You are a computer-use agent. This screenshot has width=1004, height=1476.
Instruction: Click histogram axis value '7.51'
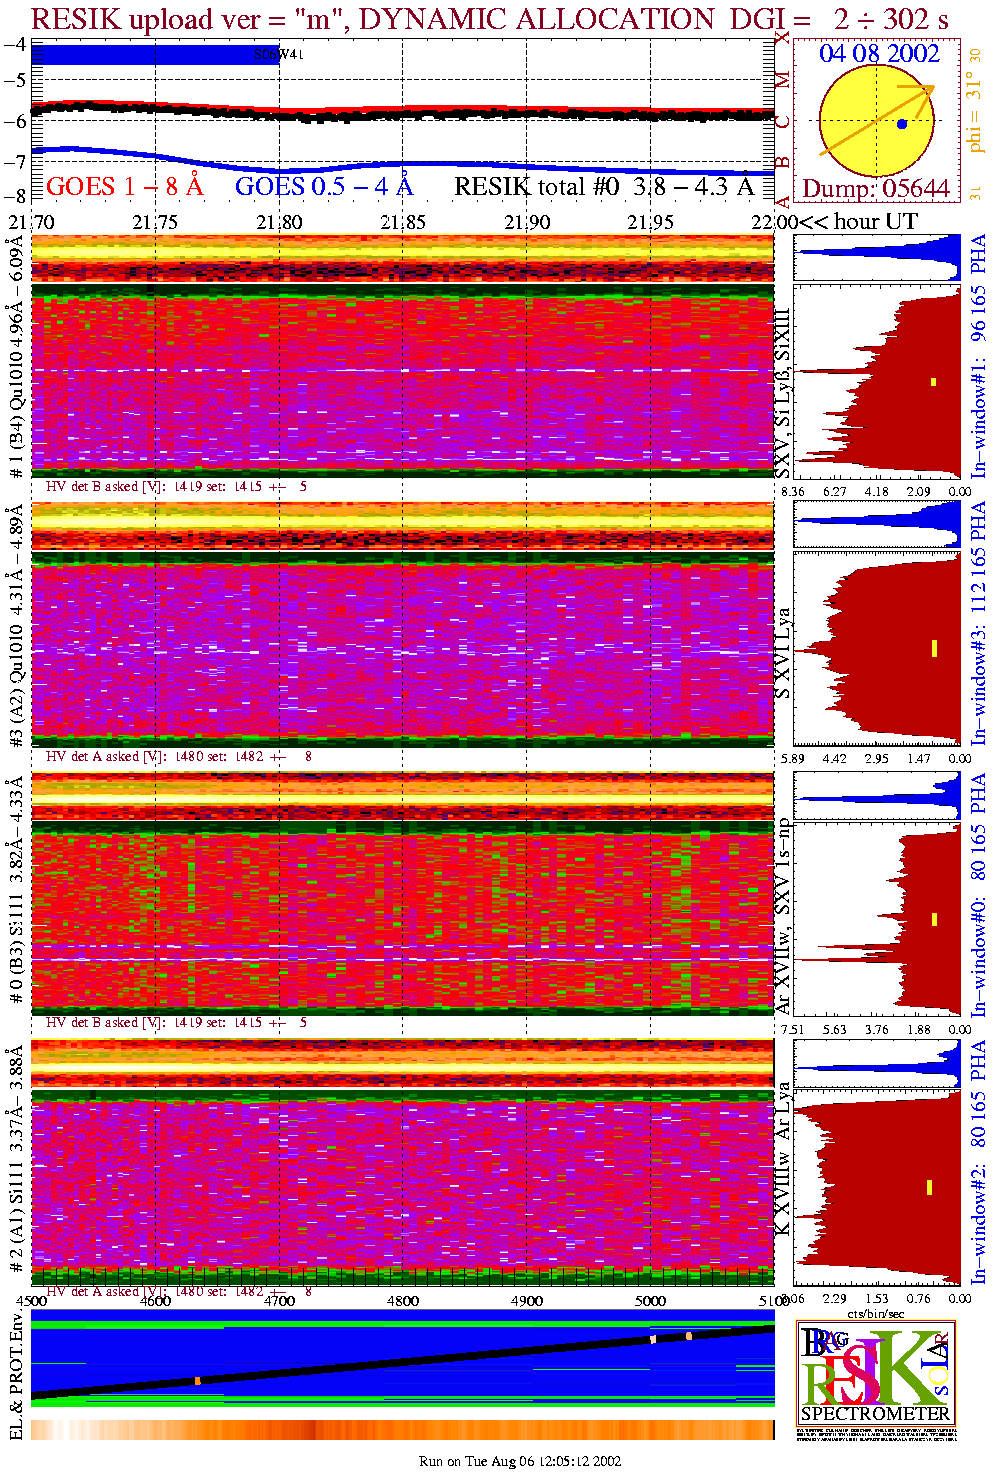793,1029
